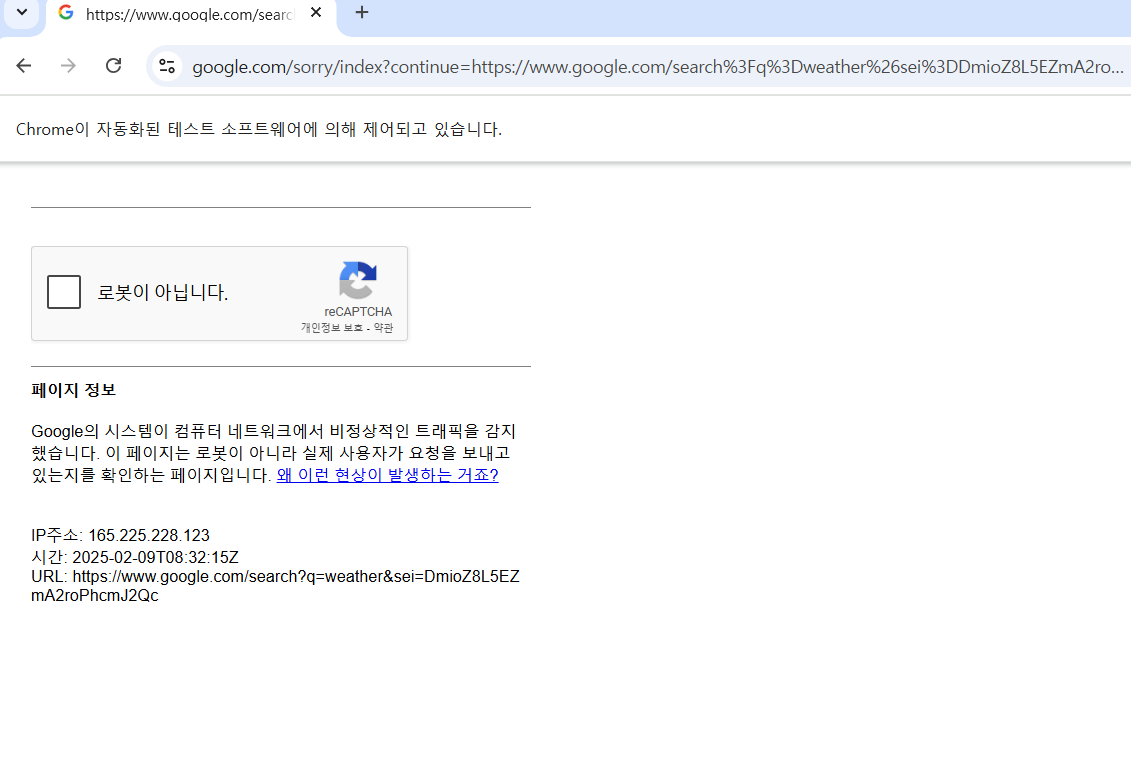Click the reCAPTCHA logo icon
This screenshot has width=1131, height=766.
click(x=358, y=280)
